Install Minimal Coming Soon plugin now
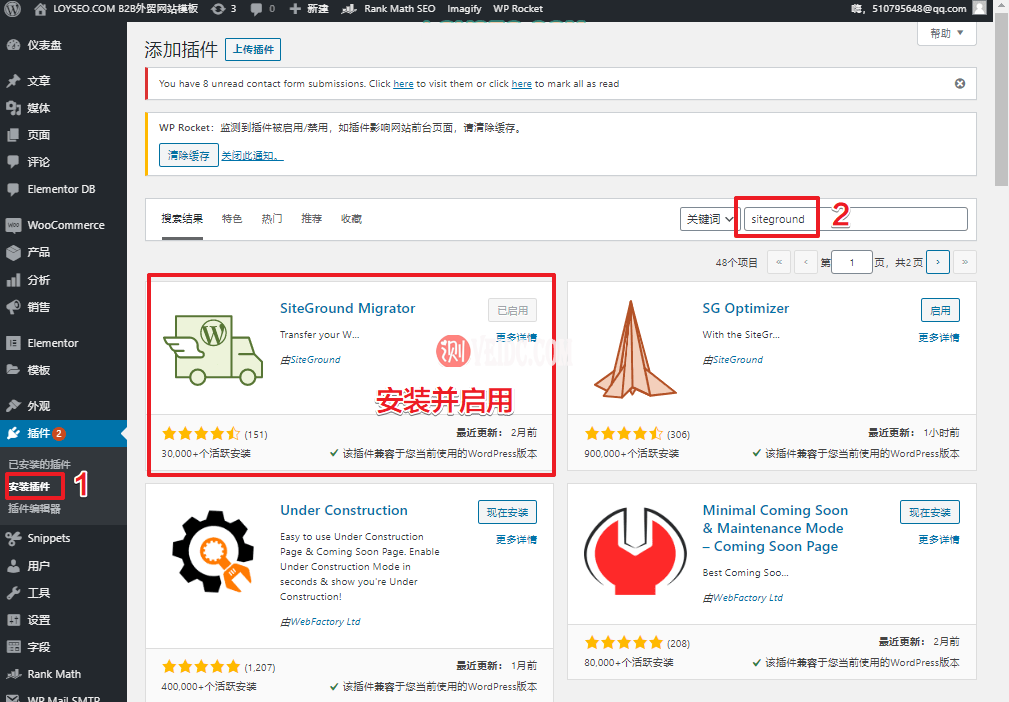Viewport: 1009px width, 702px height. [930, 512]
